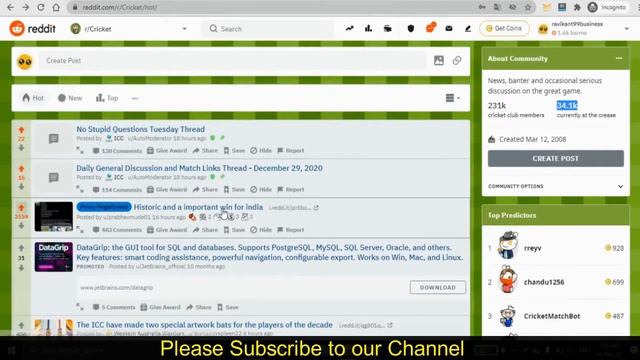The height and width of the screenshot is (360, 640).
Task: Open the user account dropdown menu
Action: 584,29
